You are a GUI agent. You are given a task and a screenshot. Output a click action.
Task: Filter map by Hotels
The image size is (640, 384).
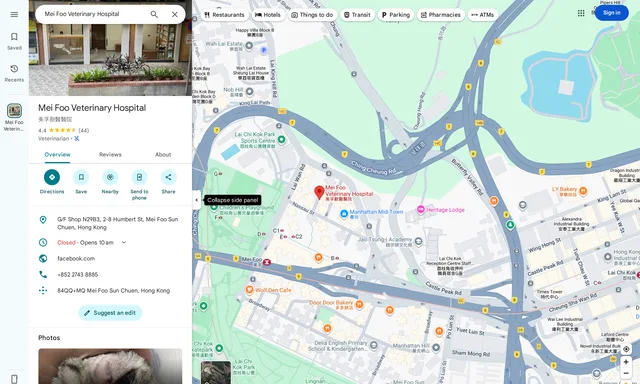click(x=268, y=15)
